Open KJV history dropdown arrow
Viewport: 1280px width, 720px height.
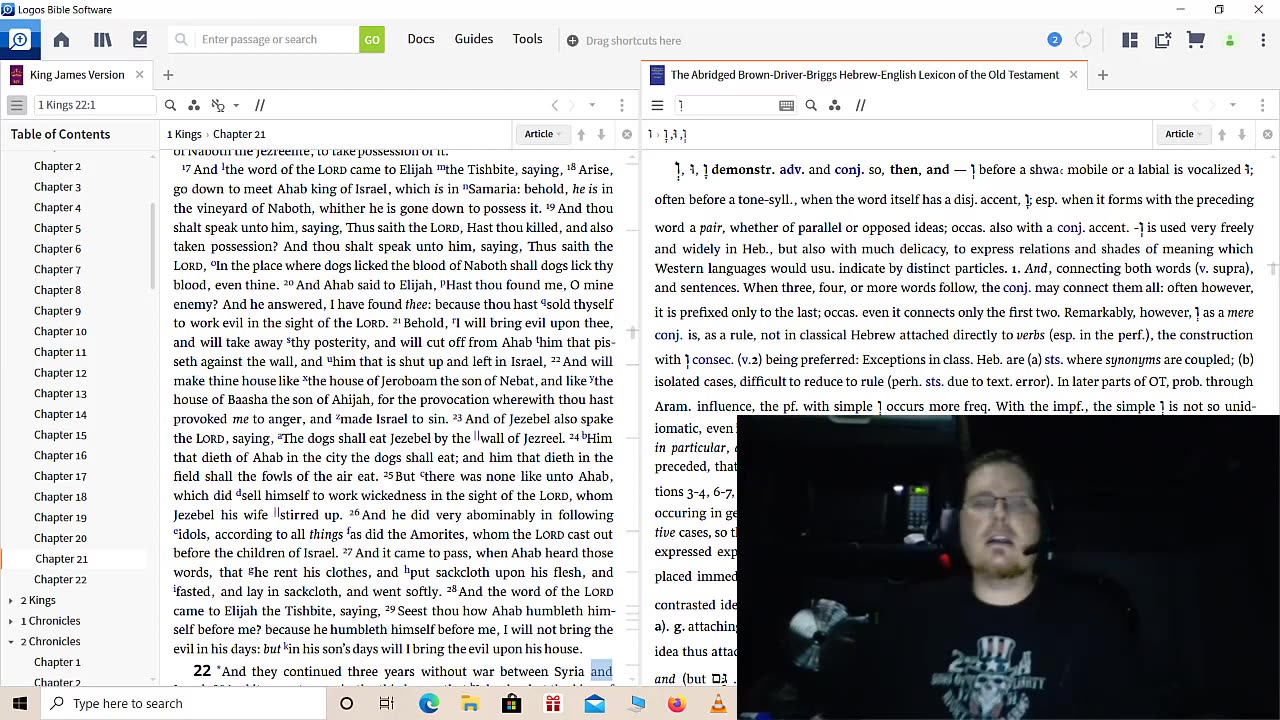[592, 105]
